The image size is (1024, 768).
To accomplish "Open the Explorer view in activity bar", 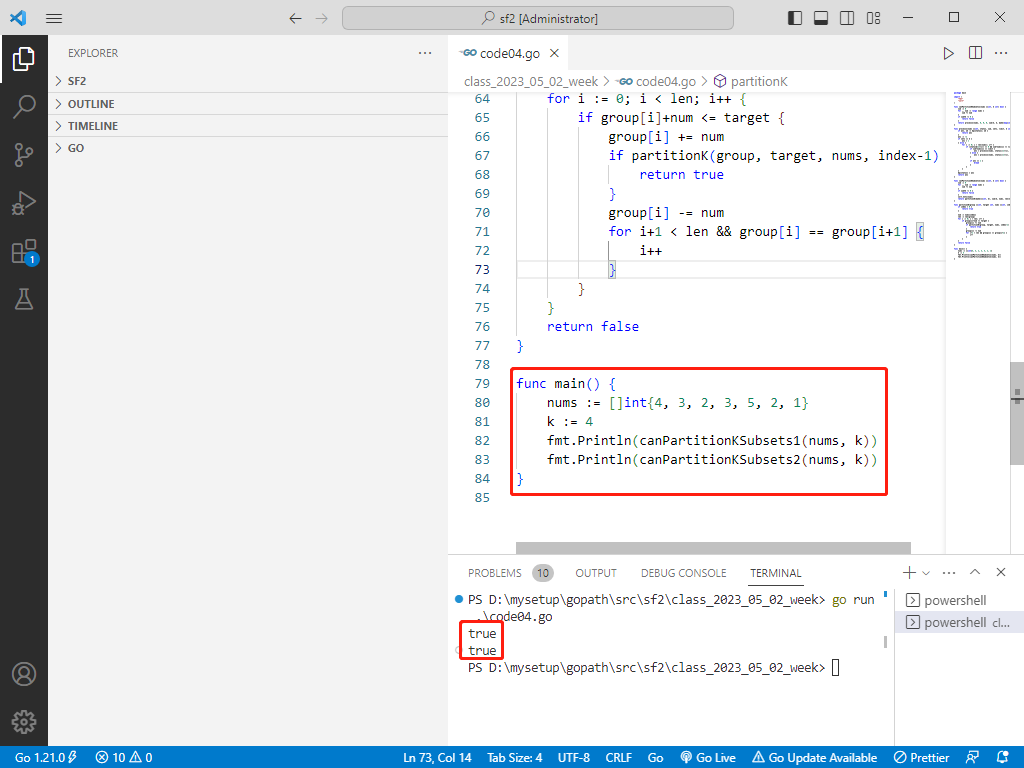I will [x=24, y=59].
